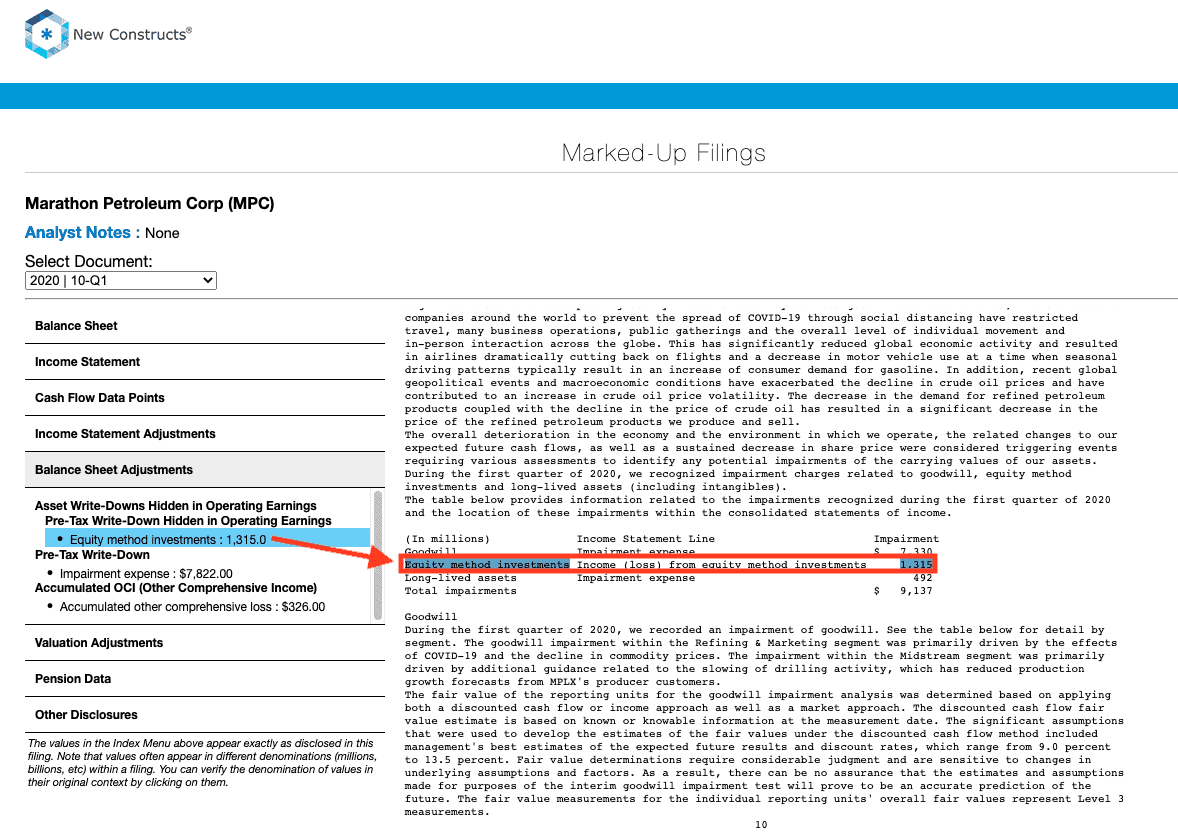Click the New Constructs hexagon logo

(x=47, y=34)
